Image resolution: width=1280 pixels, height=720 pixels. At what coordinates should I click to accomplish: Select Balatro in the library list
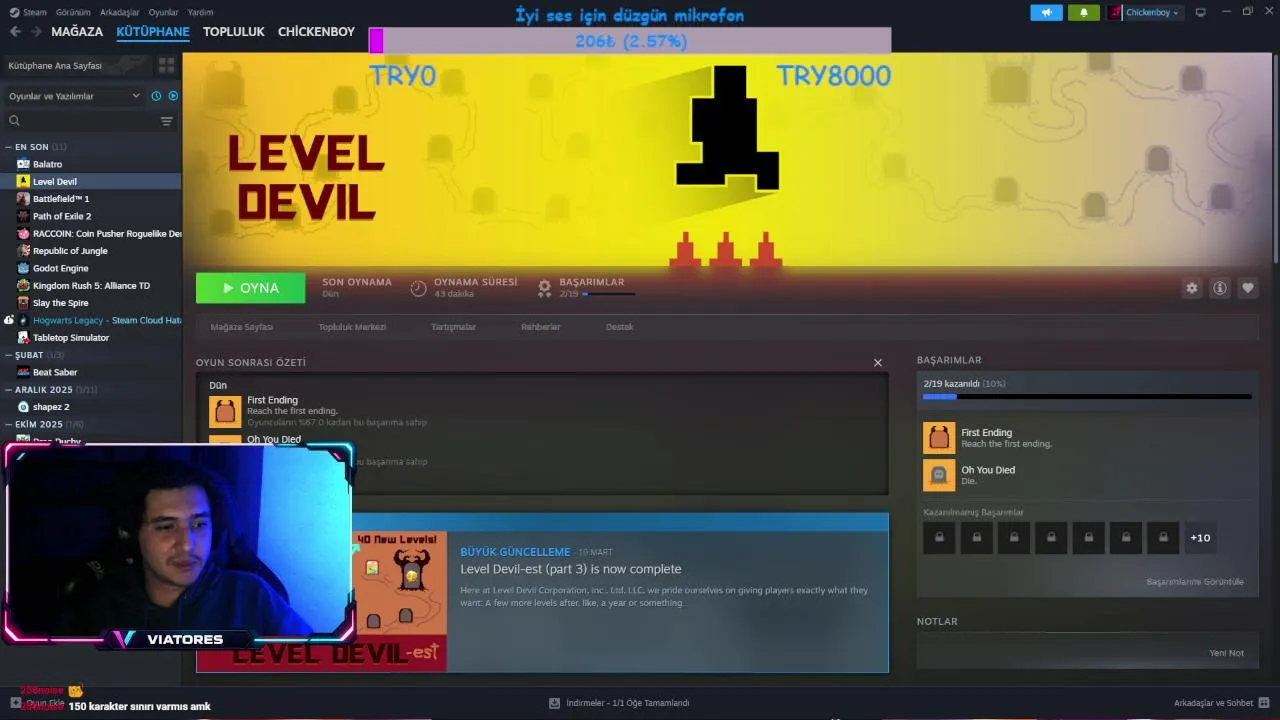pyautogui.click(x=92, y=164)
